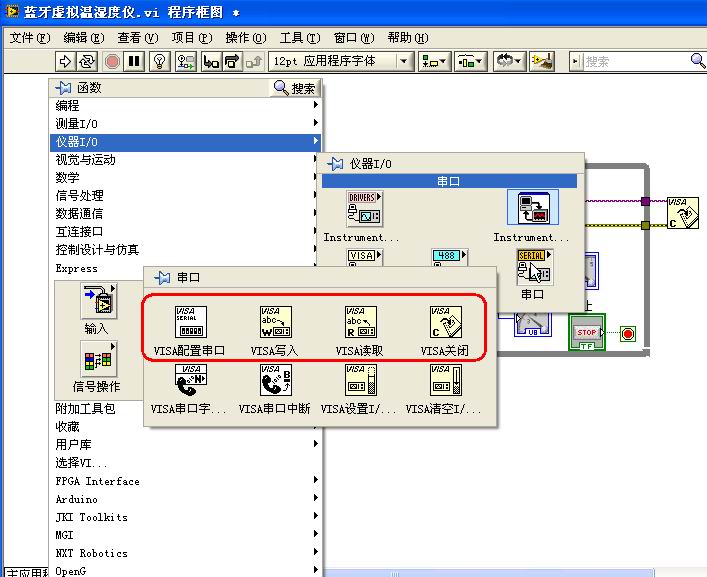Pin the 串口 subpalette with thumbtack
Image resolution: width=707 pixels, height=577 pixels.
click(x=163, y=277)
